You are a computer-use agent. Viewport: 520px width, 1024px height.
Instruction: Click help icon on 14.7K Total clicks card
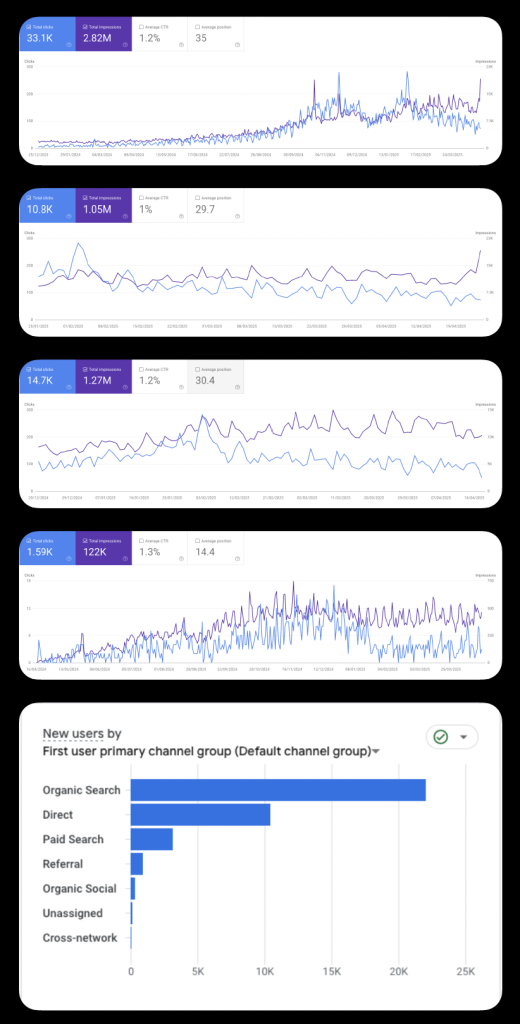point(69,387)
